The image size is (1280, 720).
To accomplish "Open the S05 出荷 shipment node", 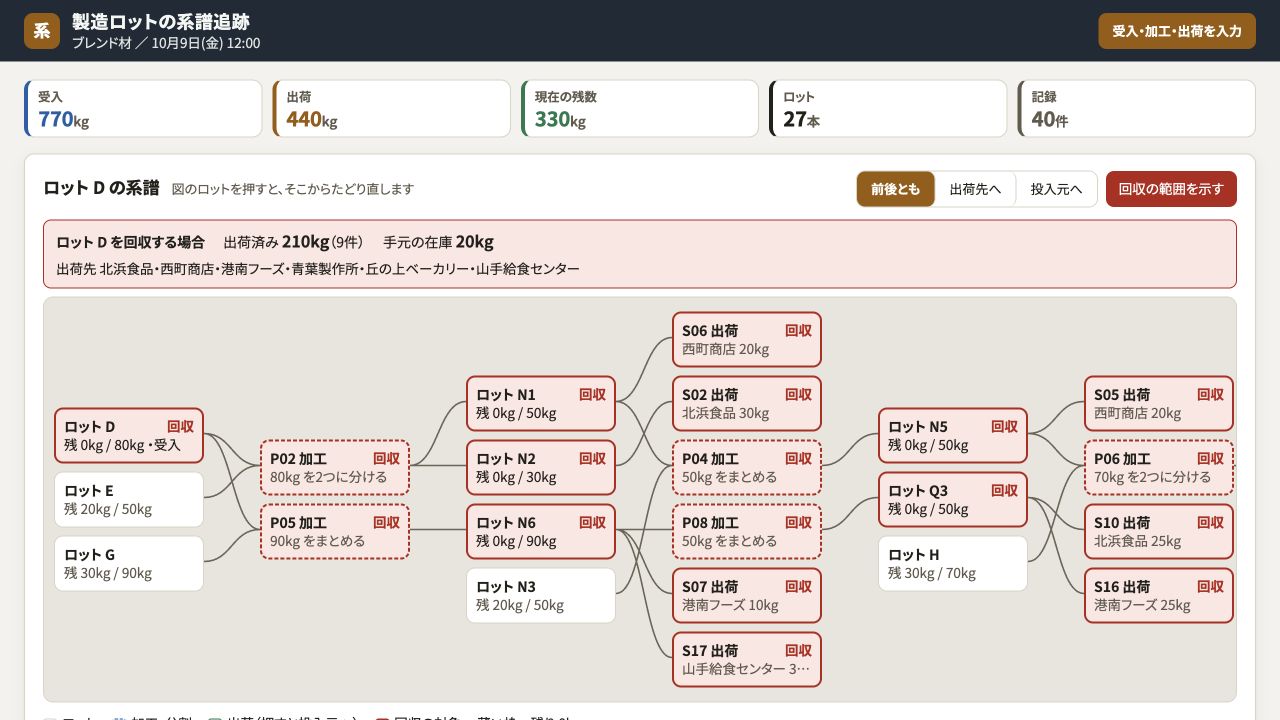I will point(1159,403).
